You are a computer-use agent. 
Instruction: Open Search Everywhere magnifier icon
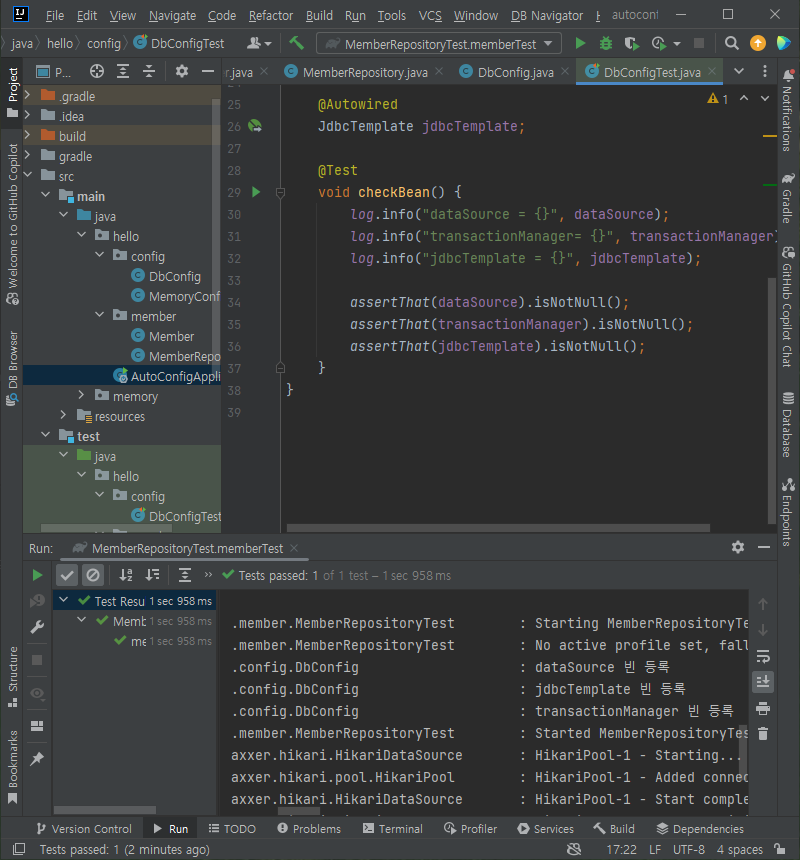(732, 44)
